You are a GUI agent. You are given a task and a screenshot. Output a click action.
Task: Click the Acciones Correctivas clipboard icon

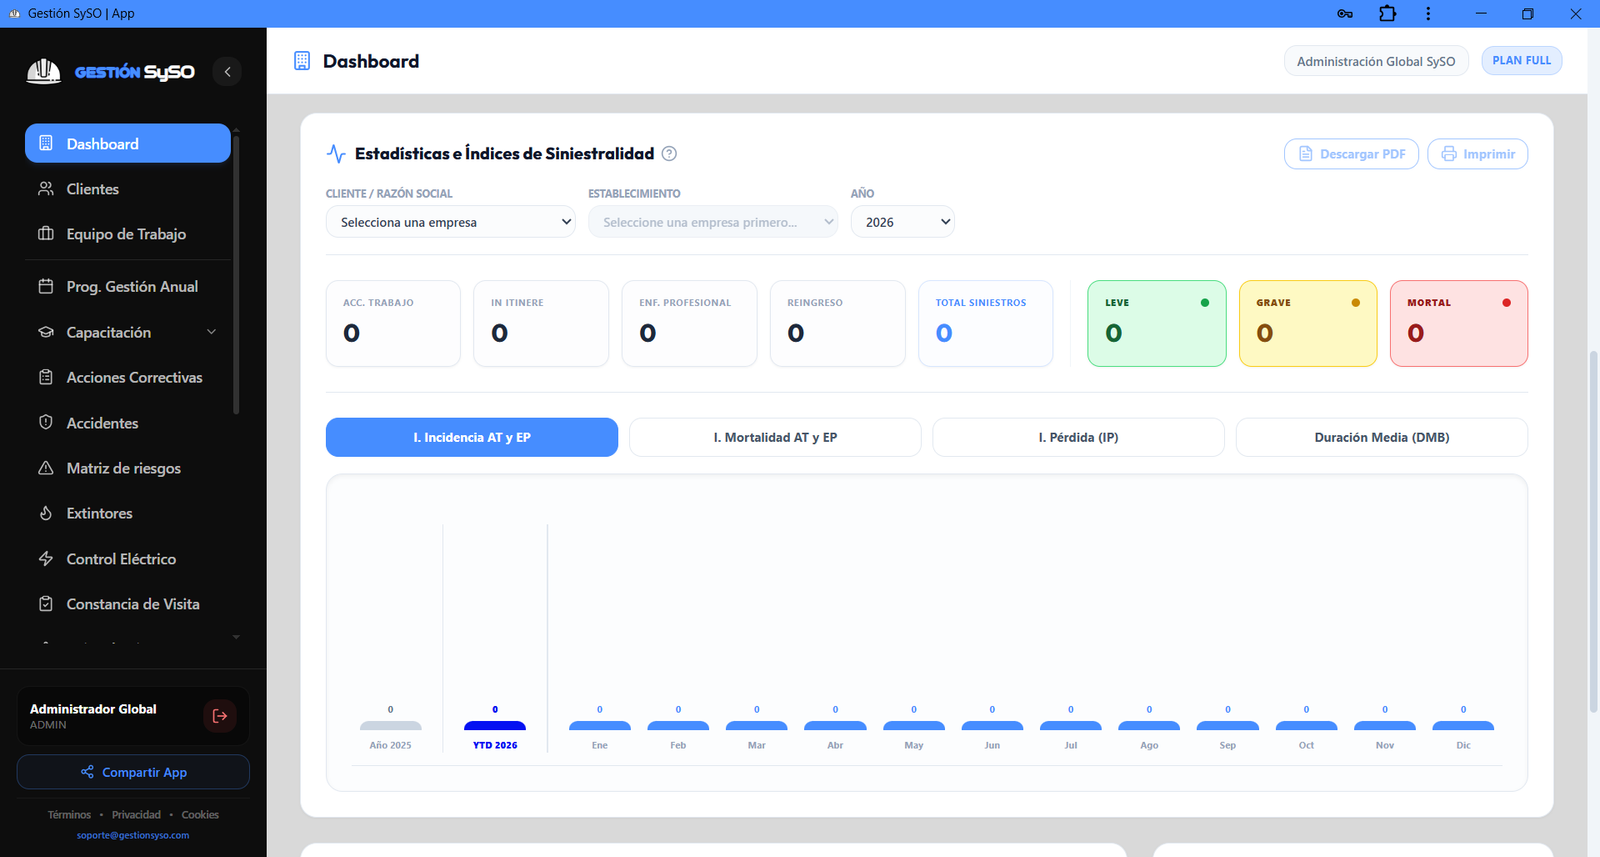[x=46, y=377]
